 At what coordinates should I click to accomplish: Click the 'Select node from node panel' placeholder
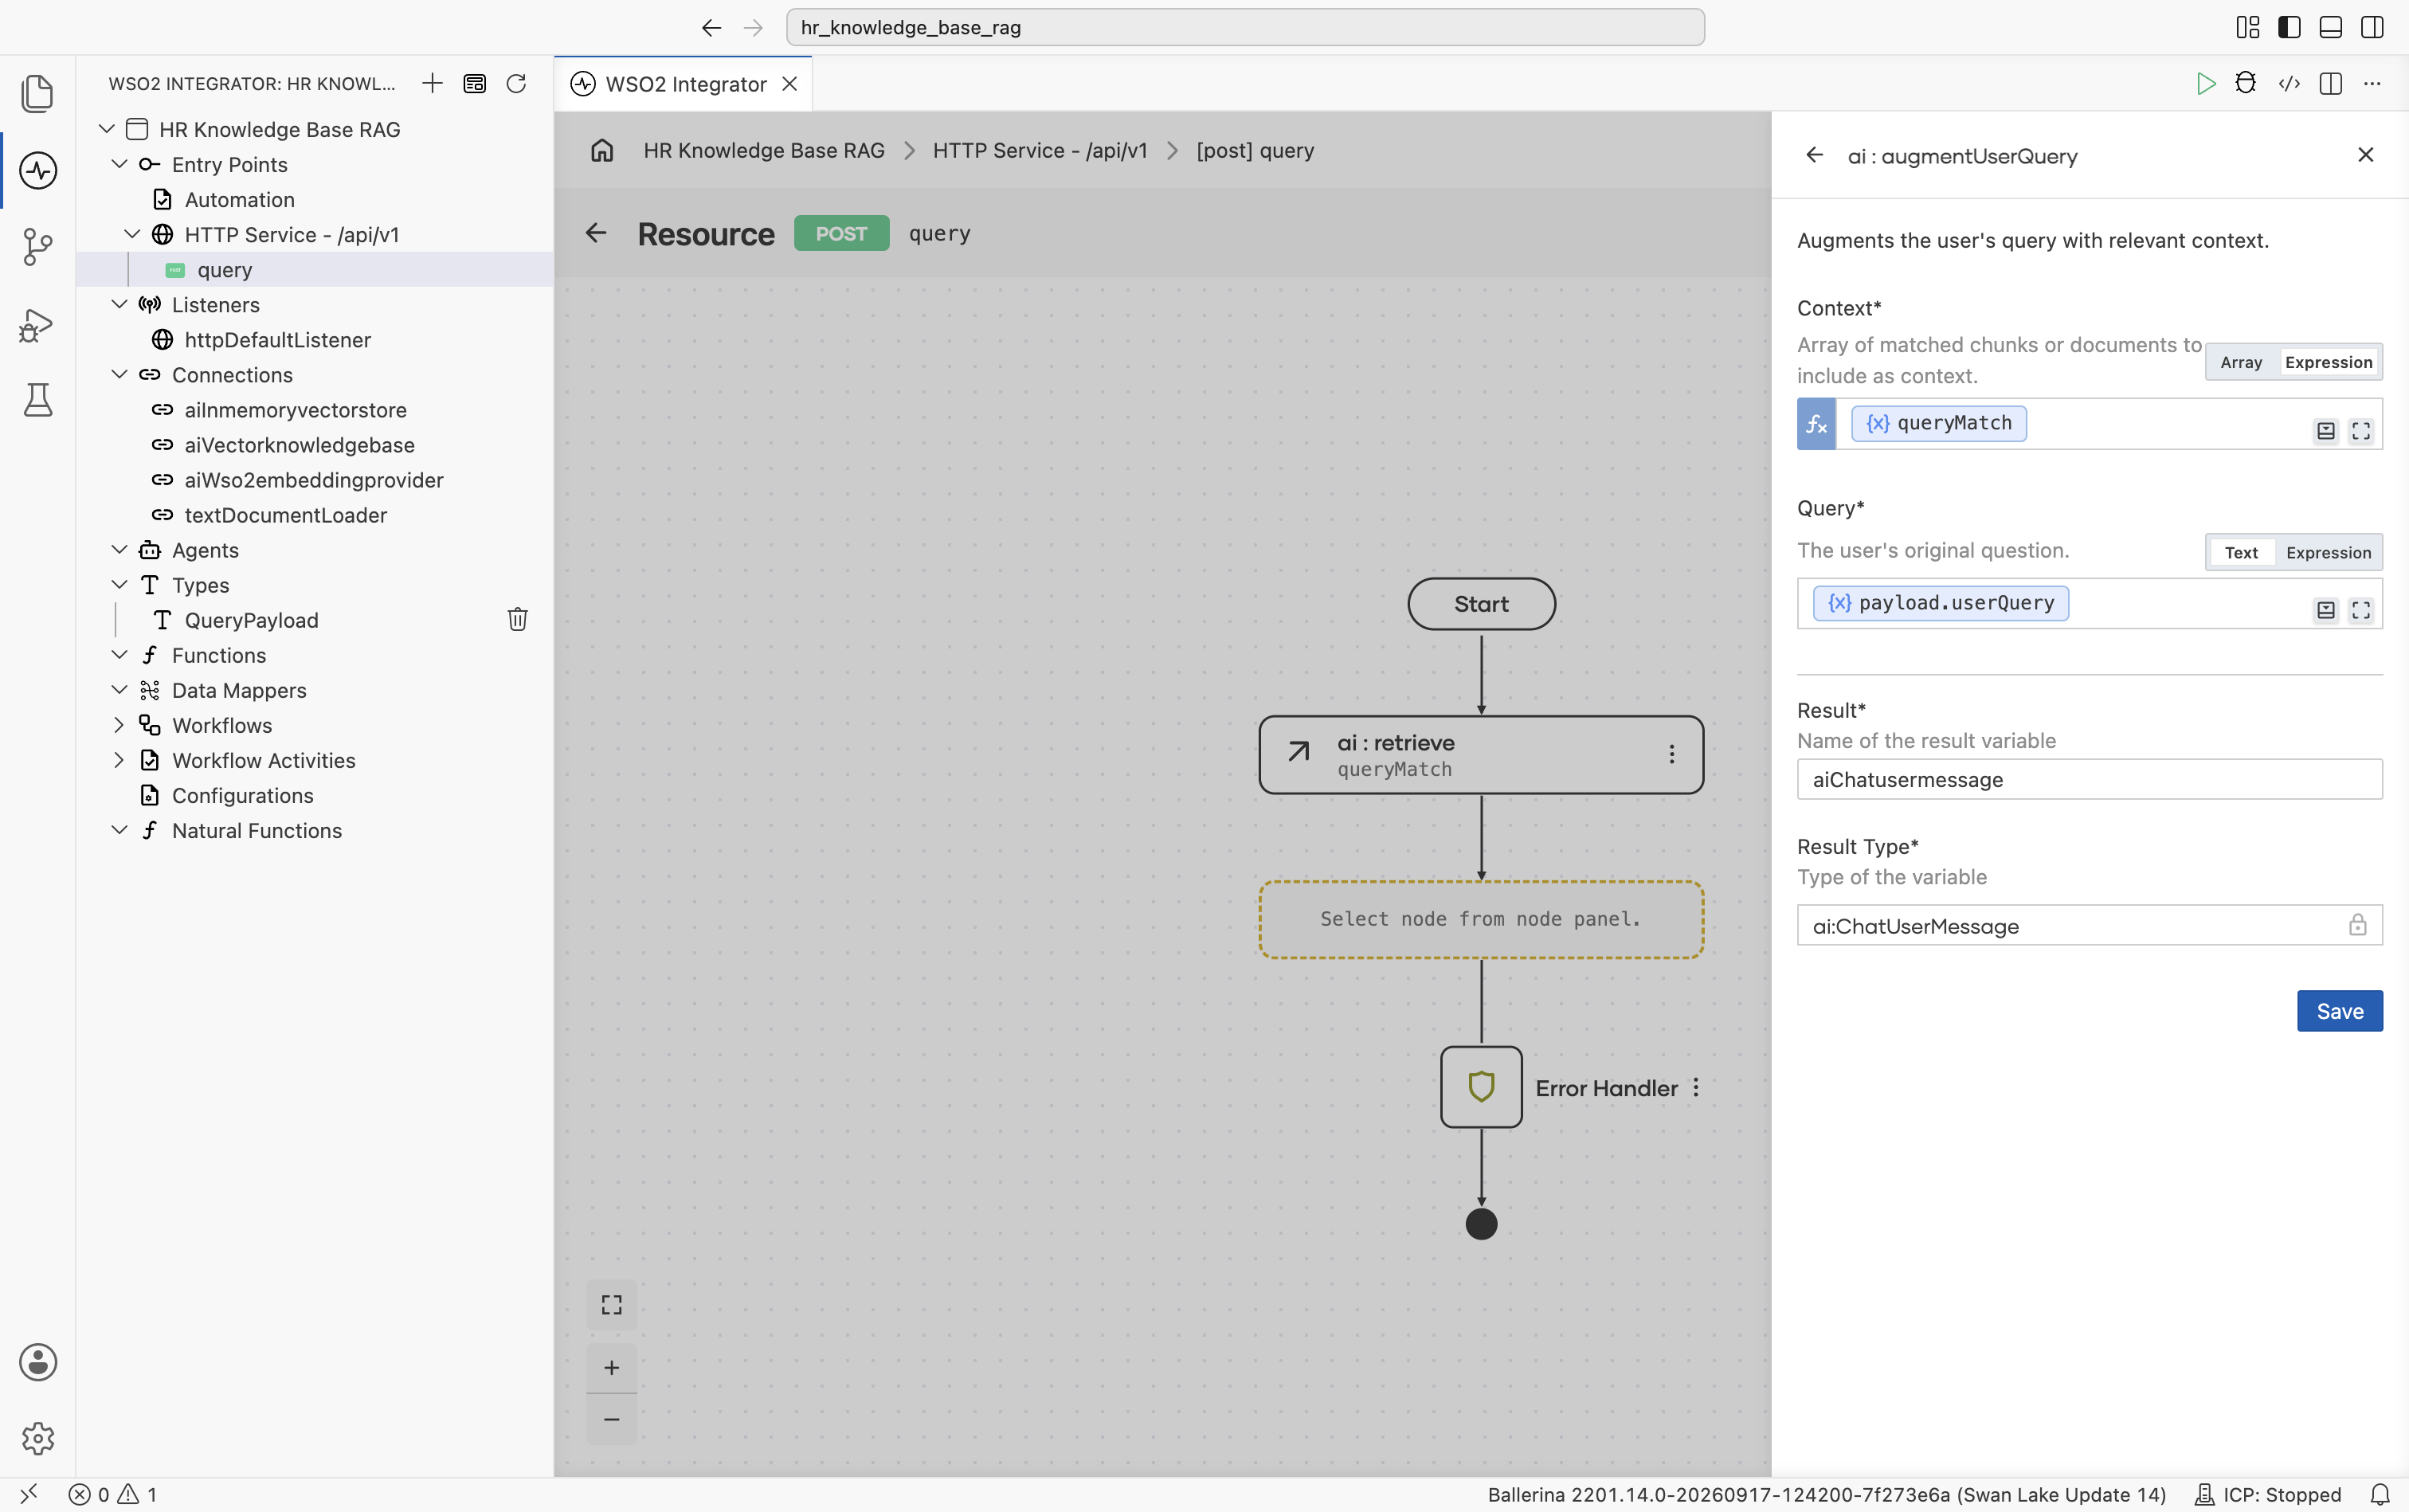1481,919
